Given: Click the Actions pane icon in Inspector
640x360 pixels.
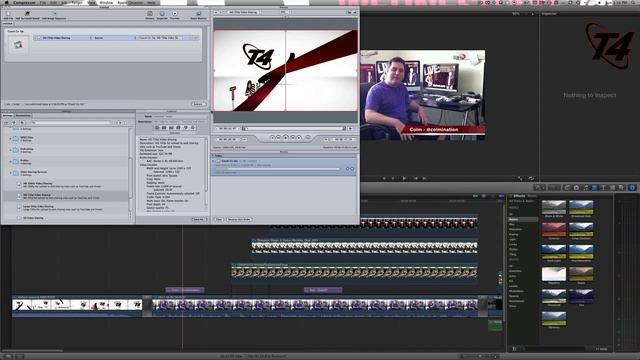Looking at the screenshot, I should [193, 128].
